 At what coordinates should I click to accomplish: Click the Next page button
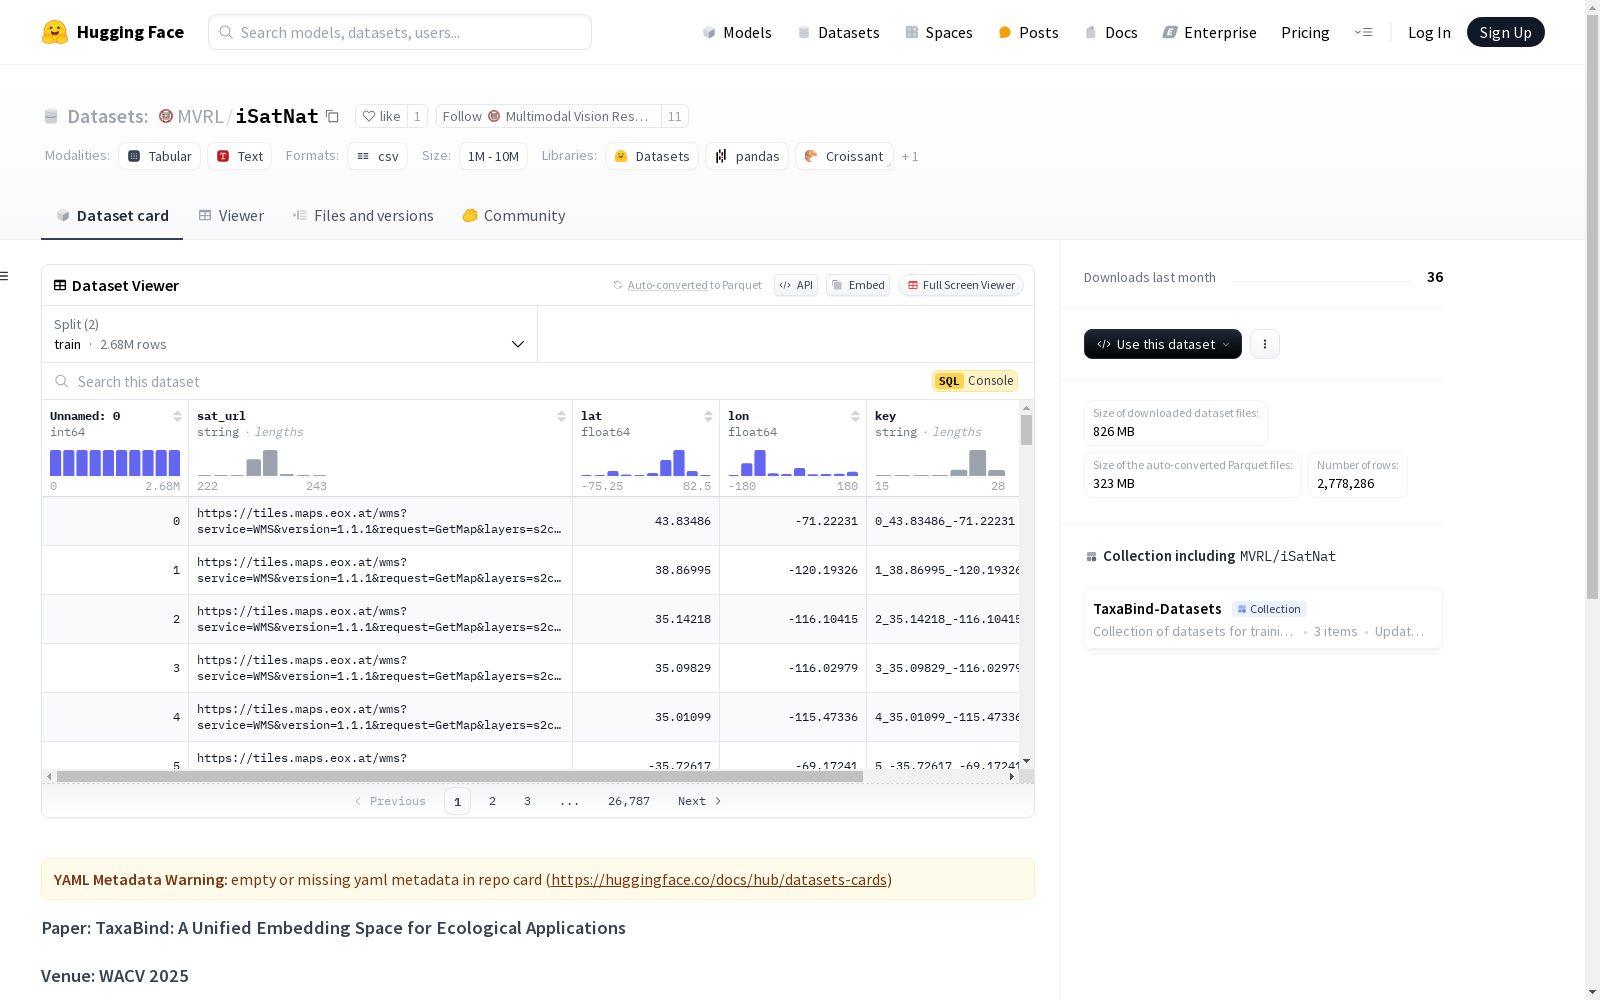pos(699,801)
